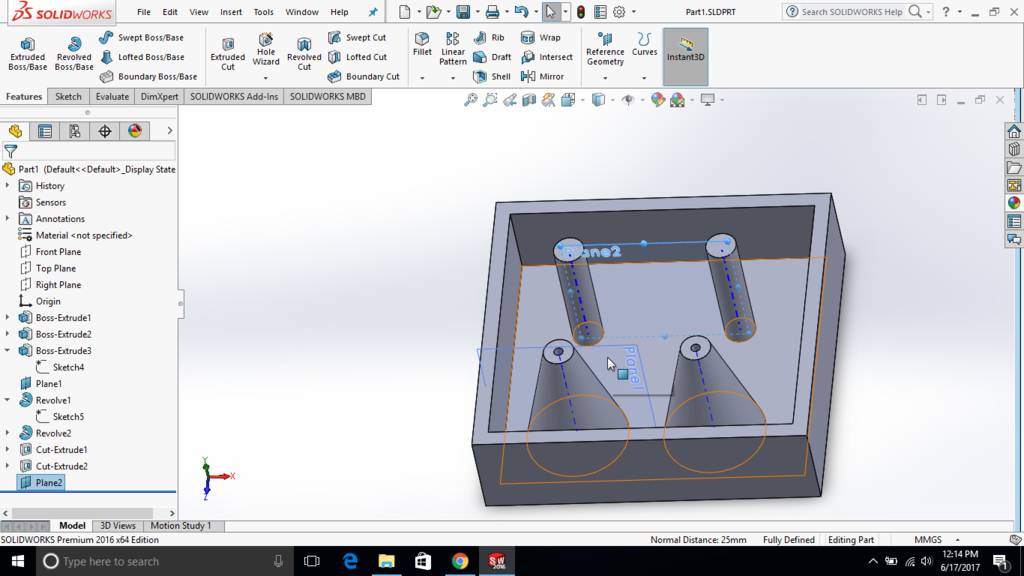Viewport: 1024px width, 576px height.
Task: Expand the Cut-Extrude1 tree node
Action: (8, 449)
